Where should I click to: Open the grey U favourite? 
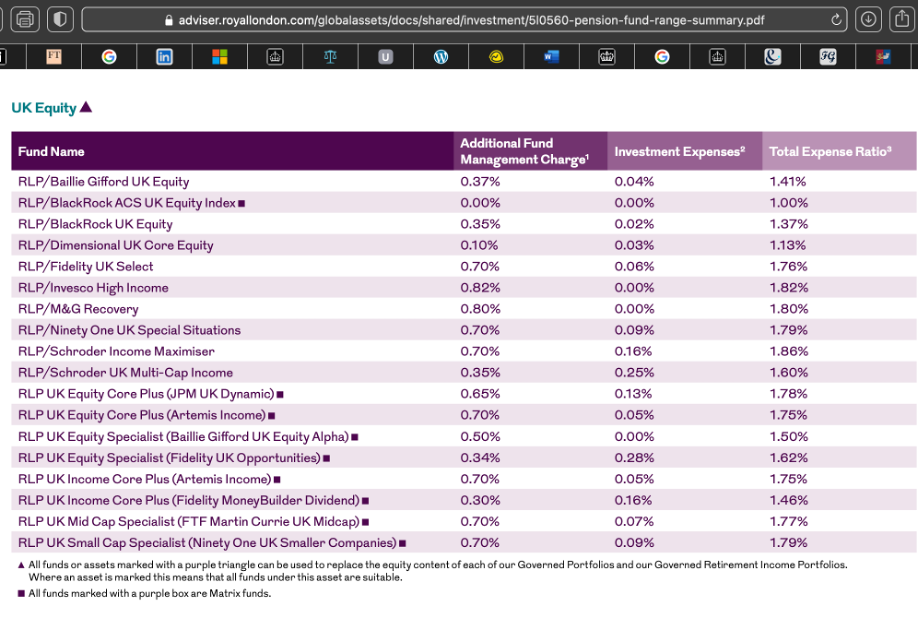[x=385, y=57]
